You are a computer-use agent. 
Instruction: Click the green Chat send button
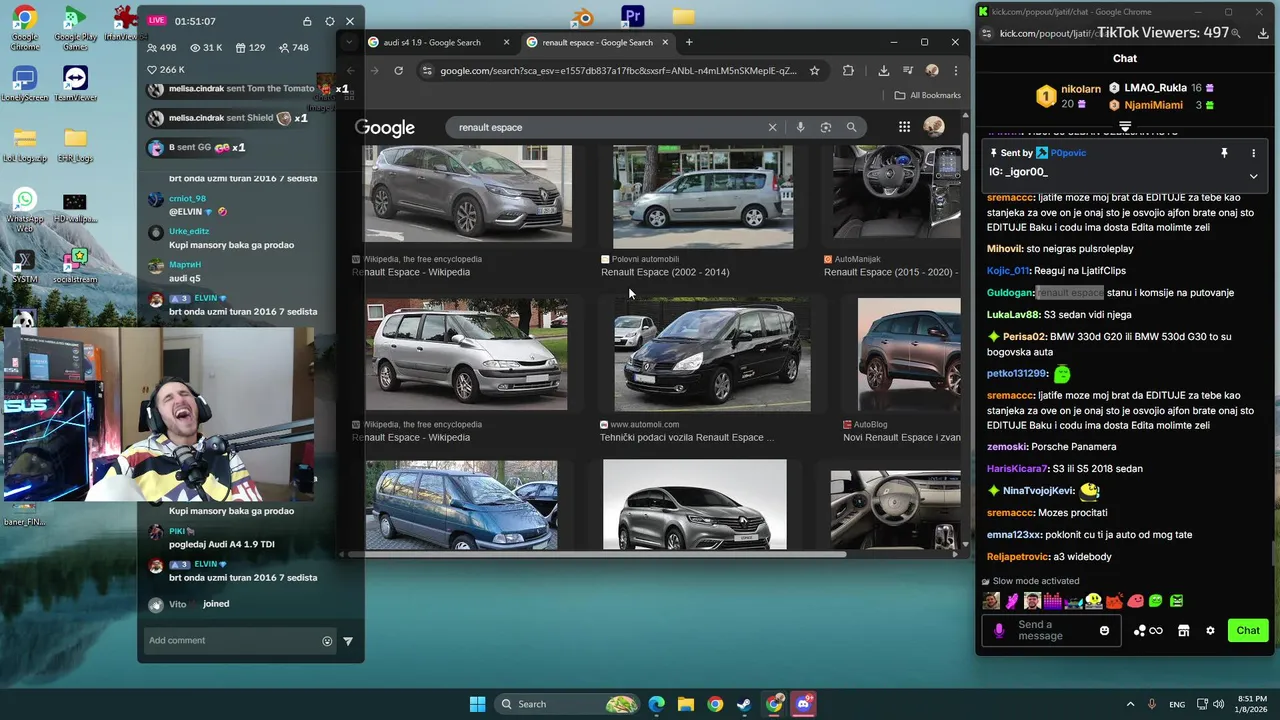1248,631
